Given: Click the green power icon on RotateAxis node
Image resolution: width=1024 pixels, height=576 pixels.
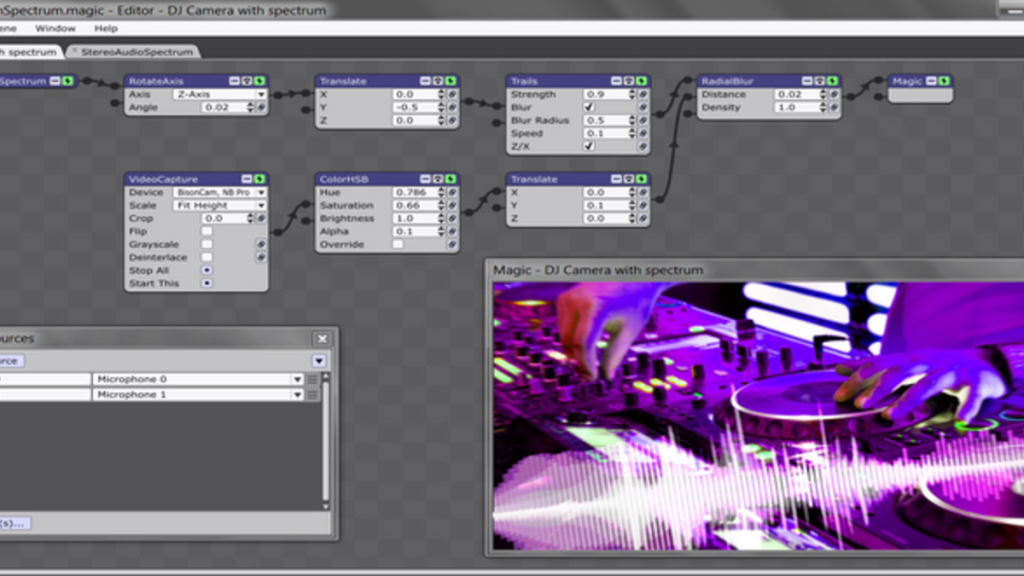Looking at the screenshot, I should 259,81.
